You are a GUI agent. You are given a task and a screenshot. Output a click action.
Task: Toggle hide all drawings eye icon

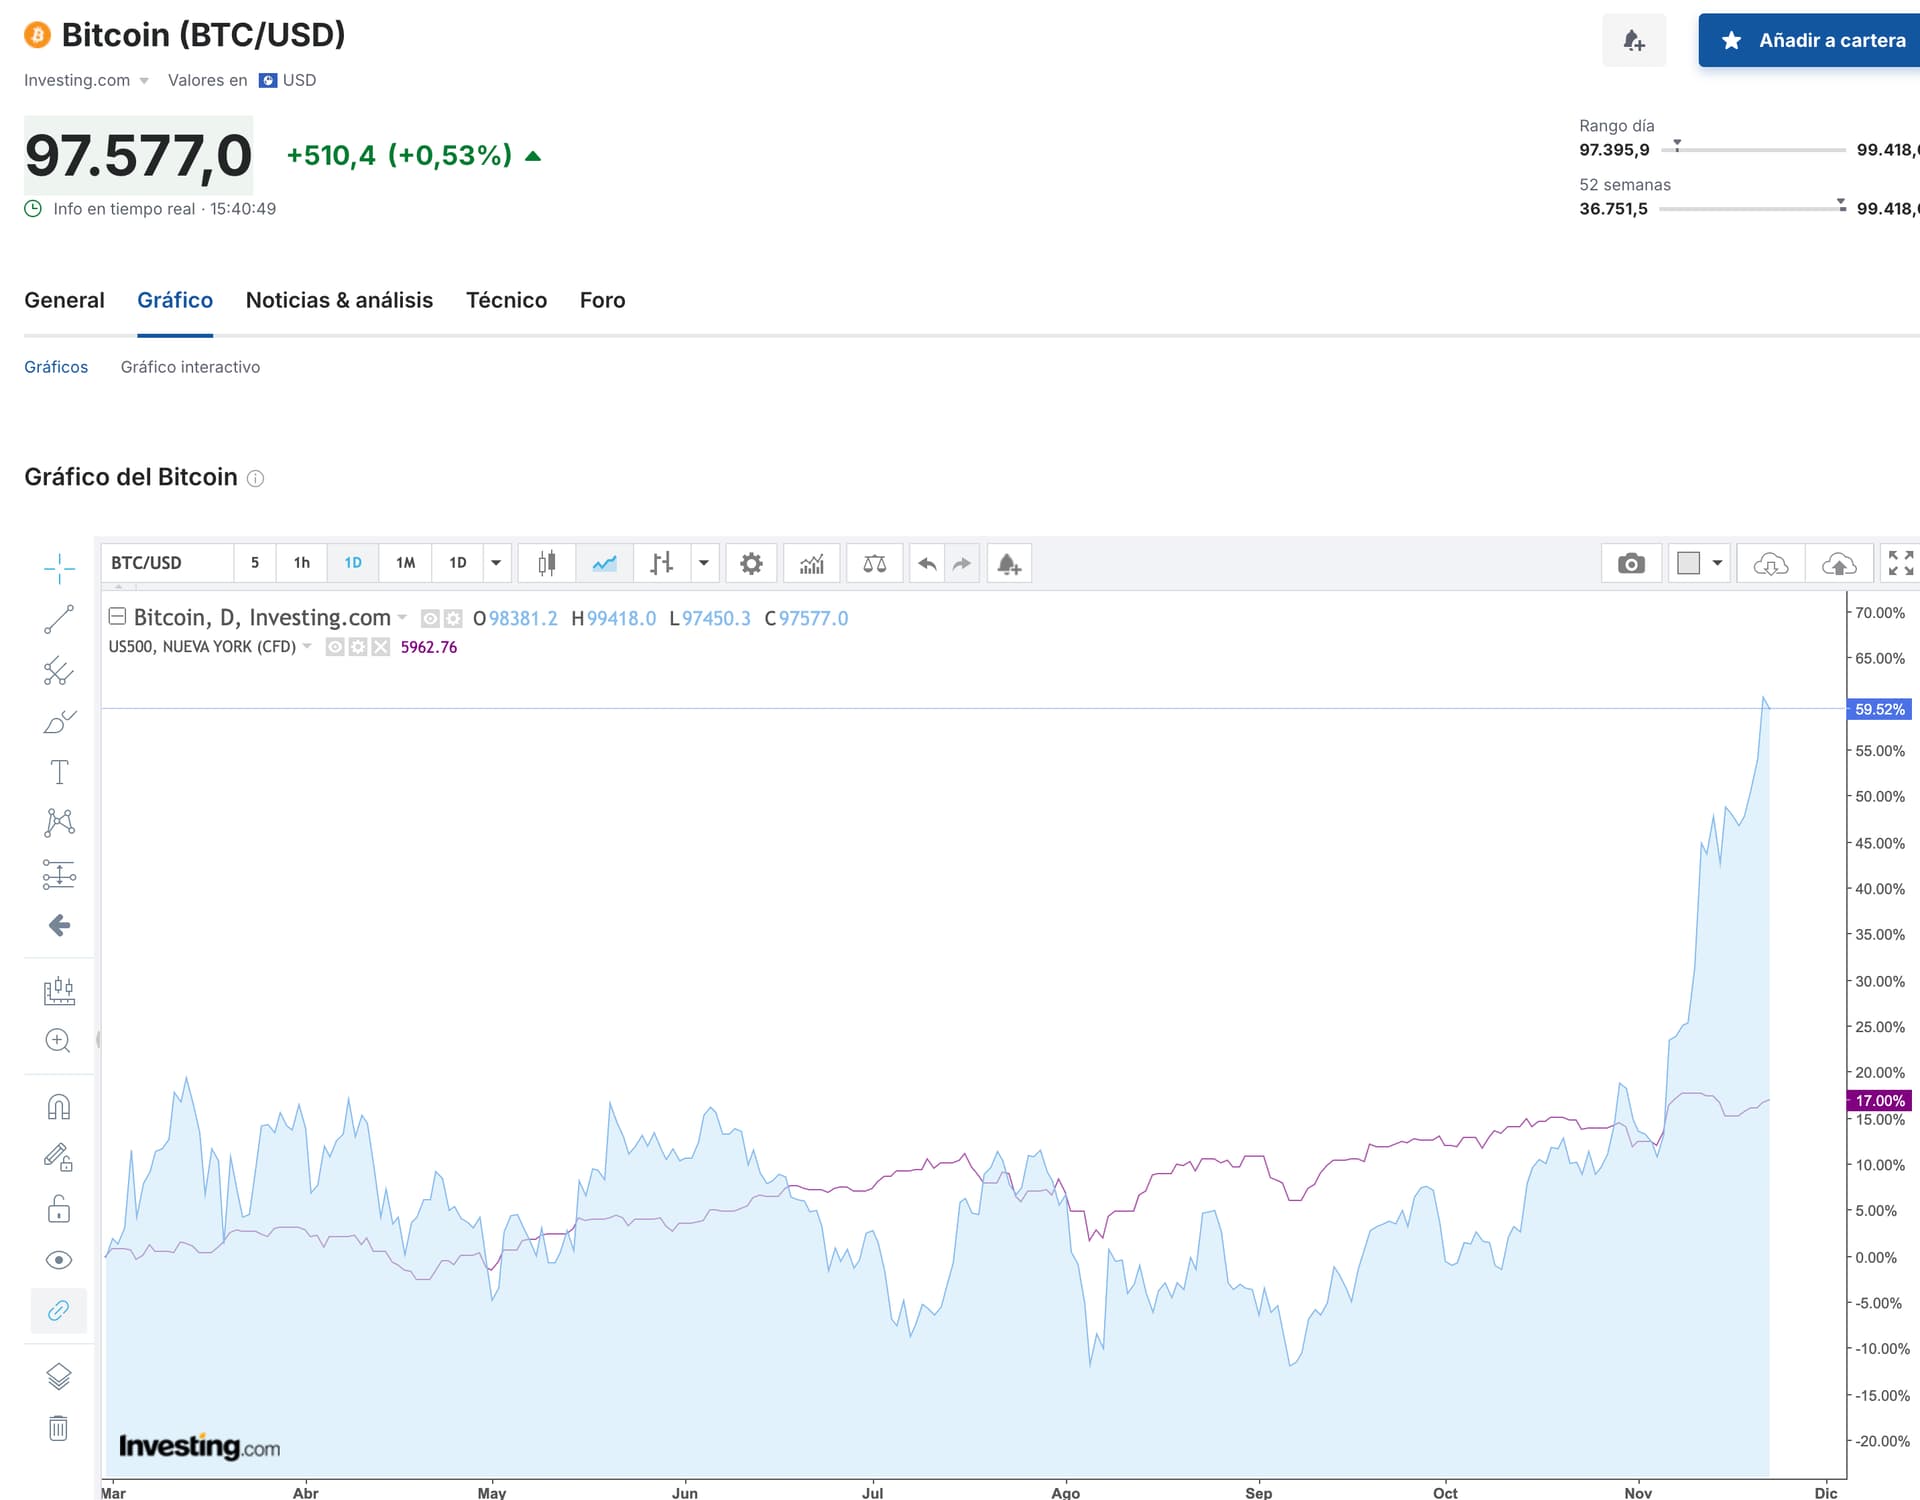point(59,1260)
